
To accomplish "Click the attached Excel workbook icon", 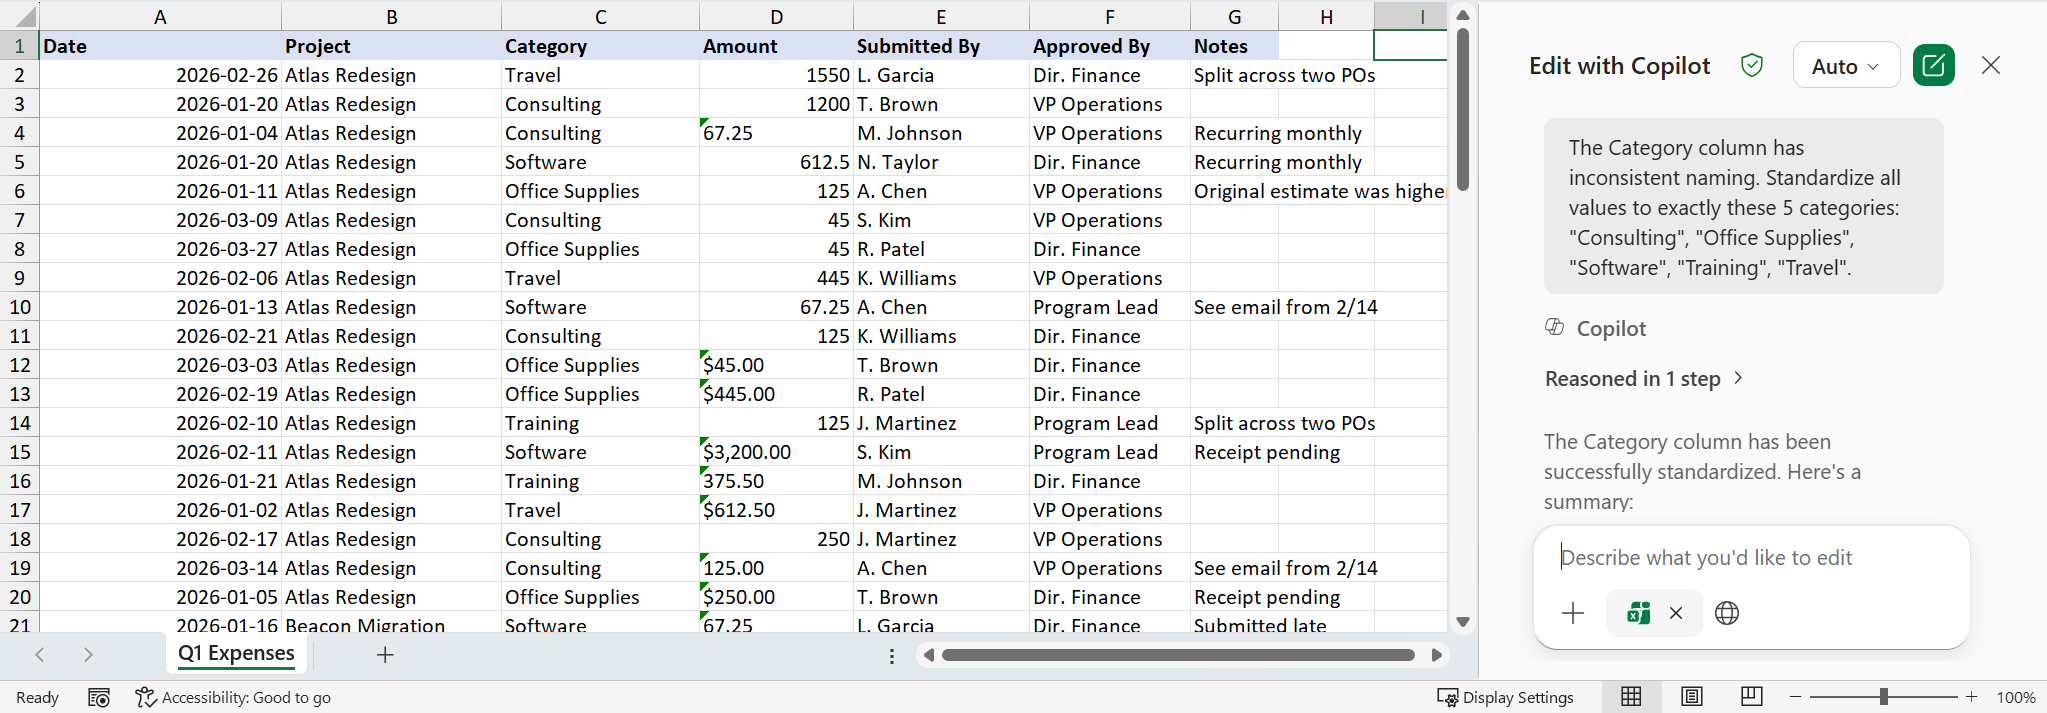I will pyautogui.click(x=1638, y=613).
